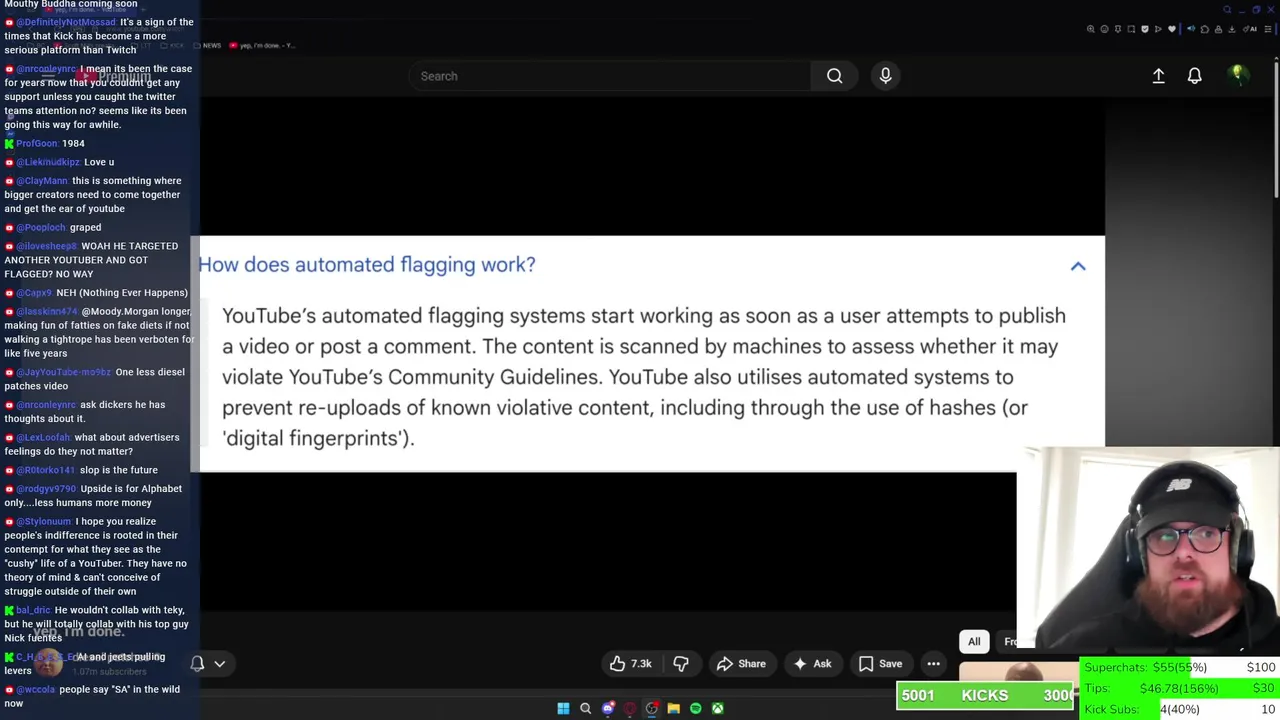Toggle the channel subscription notification bell
The image size is (1280, 720).
[197, 663]
